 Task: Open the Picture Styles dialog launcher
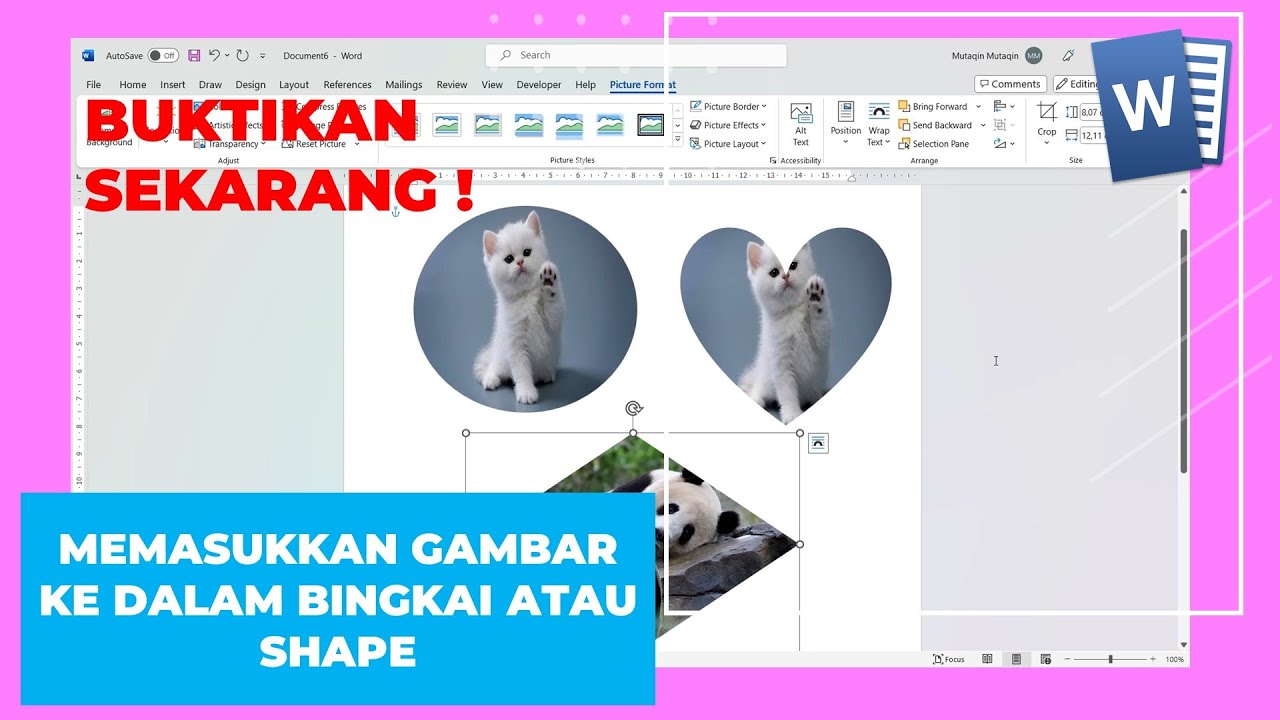[773, 160]
